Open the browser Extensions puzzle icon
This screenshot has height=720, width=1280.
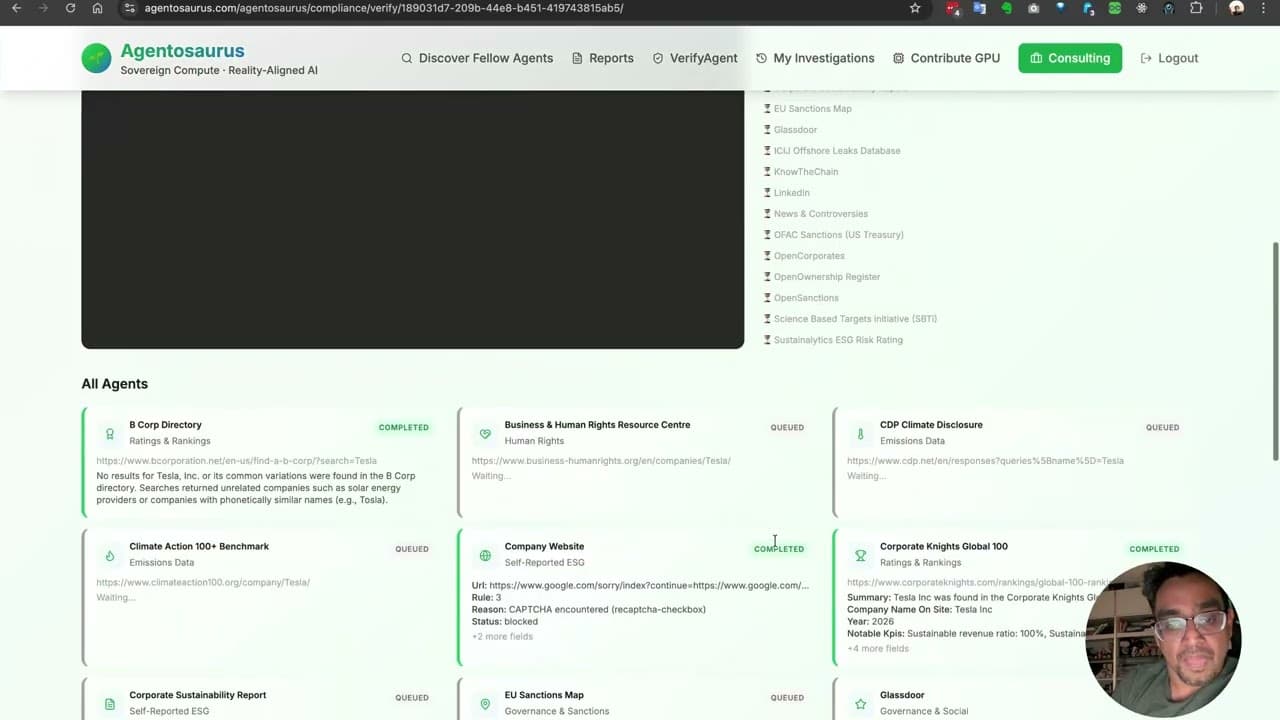[1196, 8]
